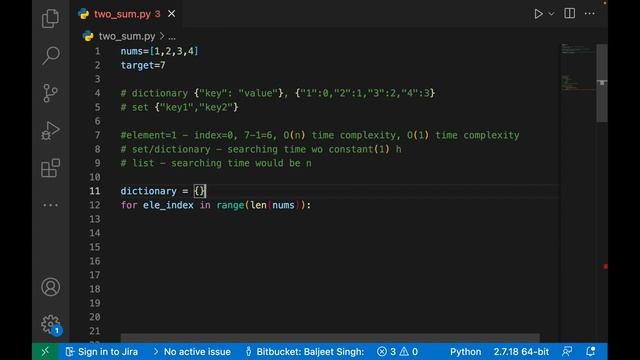Change language mode Python

[x=465, y=351]
